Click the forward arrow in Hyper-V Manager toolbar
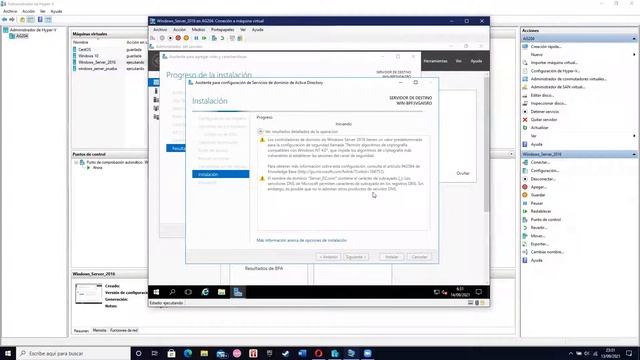This screenshot has width=640, height=360. pyautogui.click(x=12, y=20)
